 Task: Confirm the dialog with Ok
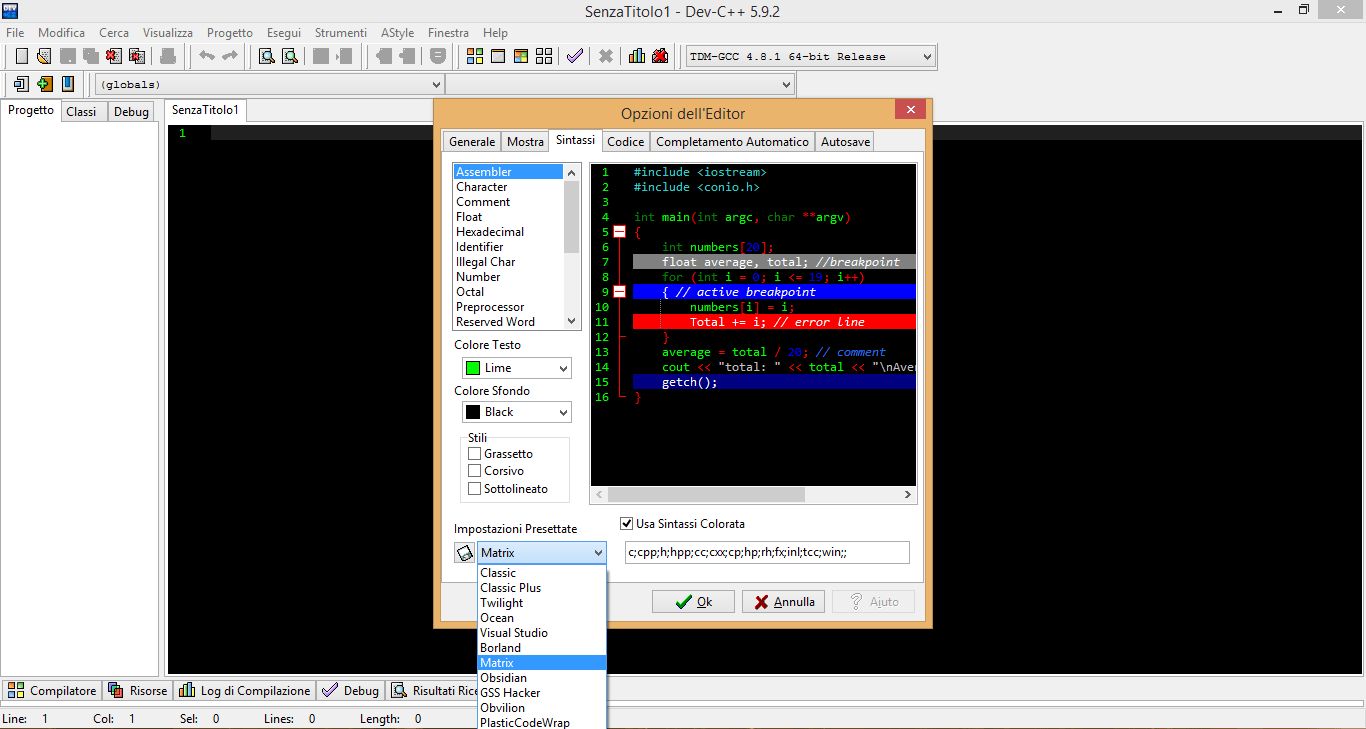point(693,602)
